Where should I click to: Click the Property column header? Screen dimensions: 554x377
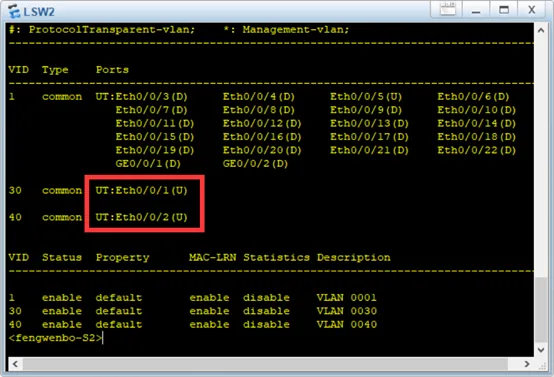(x=123, y=258)
